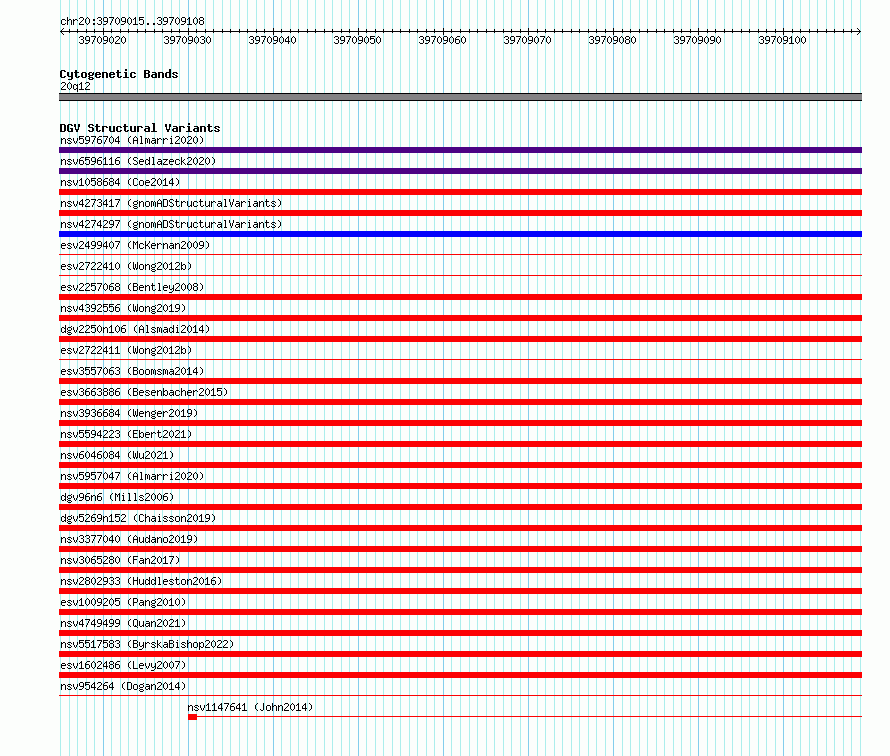The width and height of the screenshot is (890, 756).
Task: Open the nsv5957047 (Almarri2020) label
Action: tap(132, 476)
